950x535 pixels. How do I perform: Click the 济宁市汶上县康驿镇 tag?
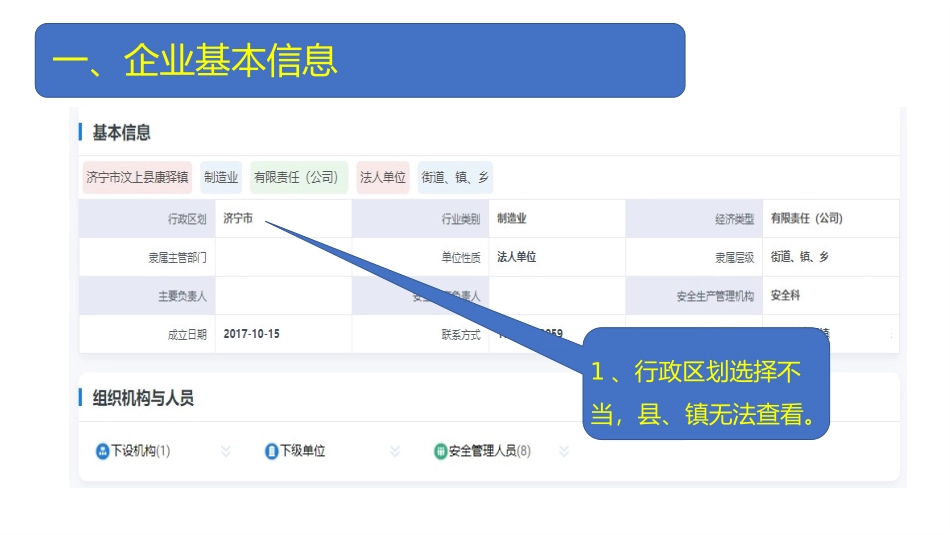click(x=137, y=178)
